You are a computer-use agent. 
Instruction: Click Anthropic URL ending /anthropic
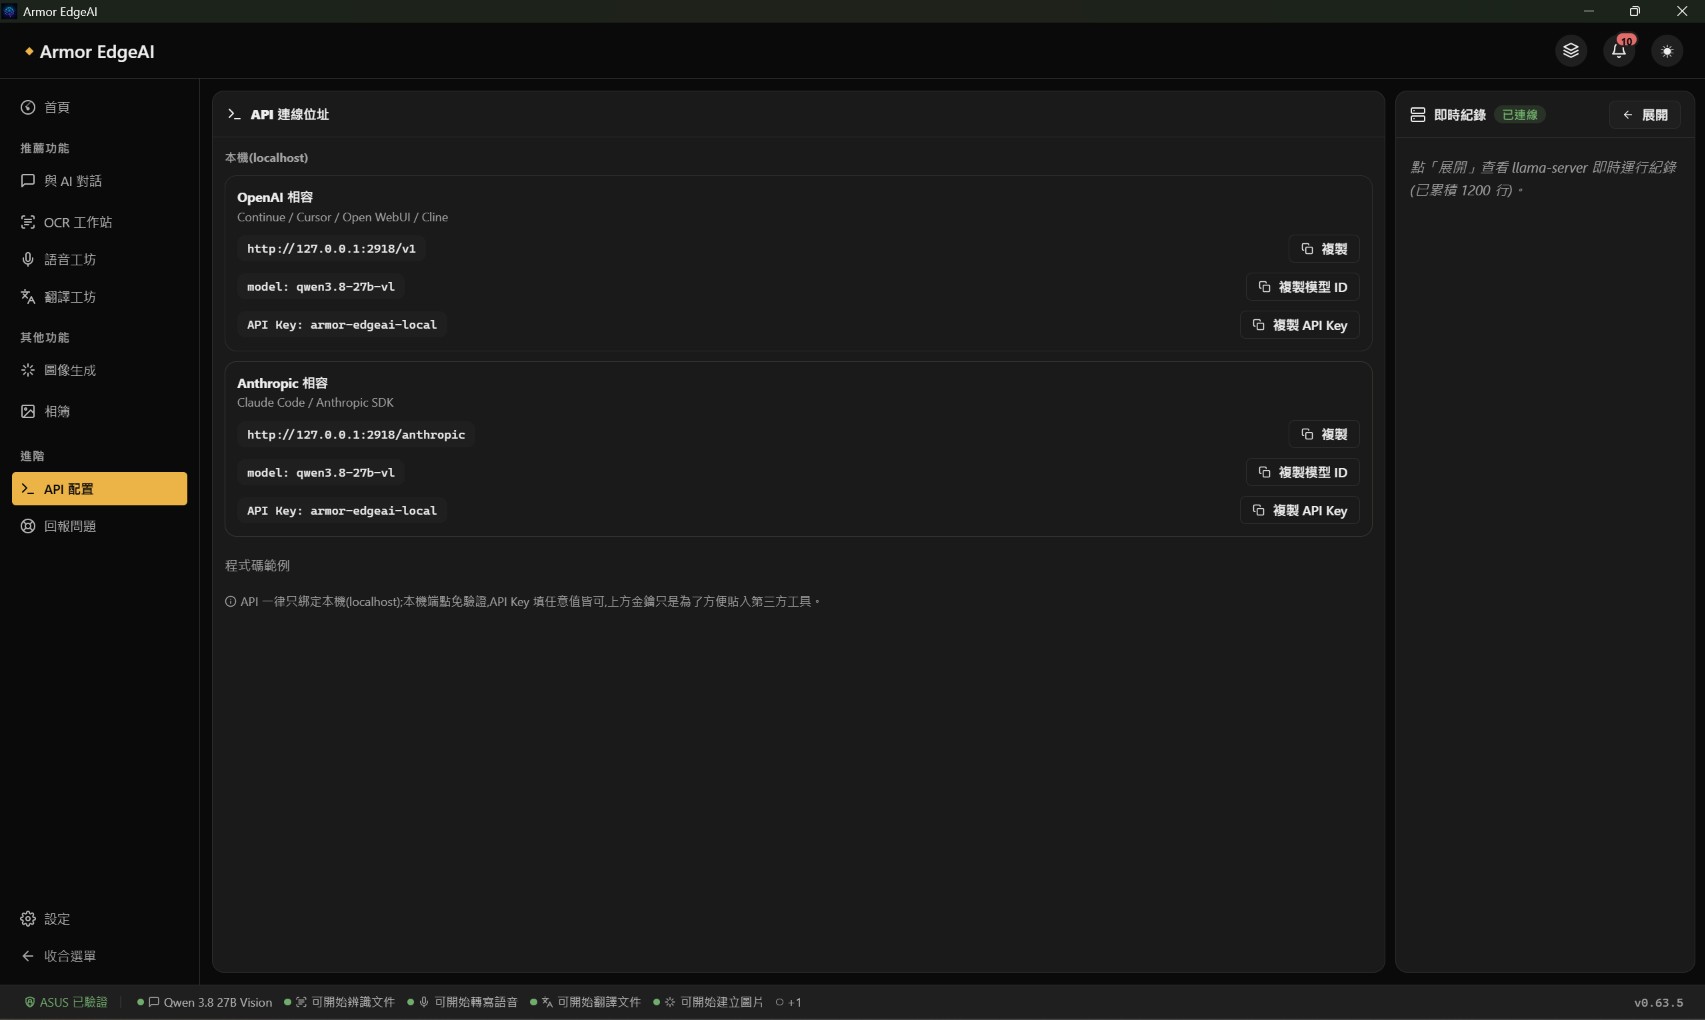tap(356, 435)
